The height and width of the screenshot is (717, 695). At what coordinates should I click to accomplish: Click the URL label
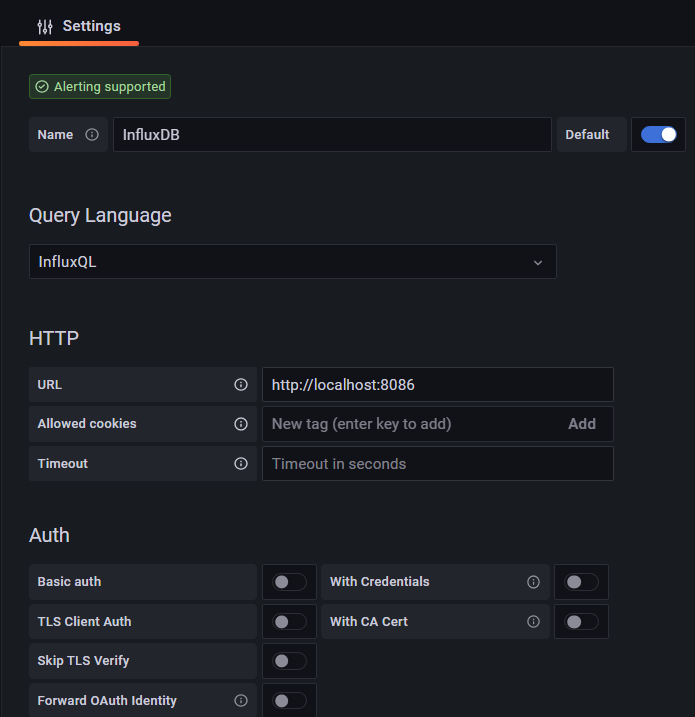(49, 385)
